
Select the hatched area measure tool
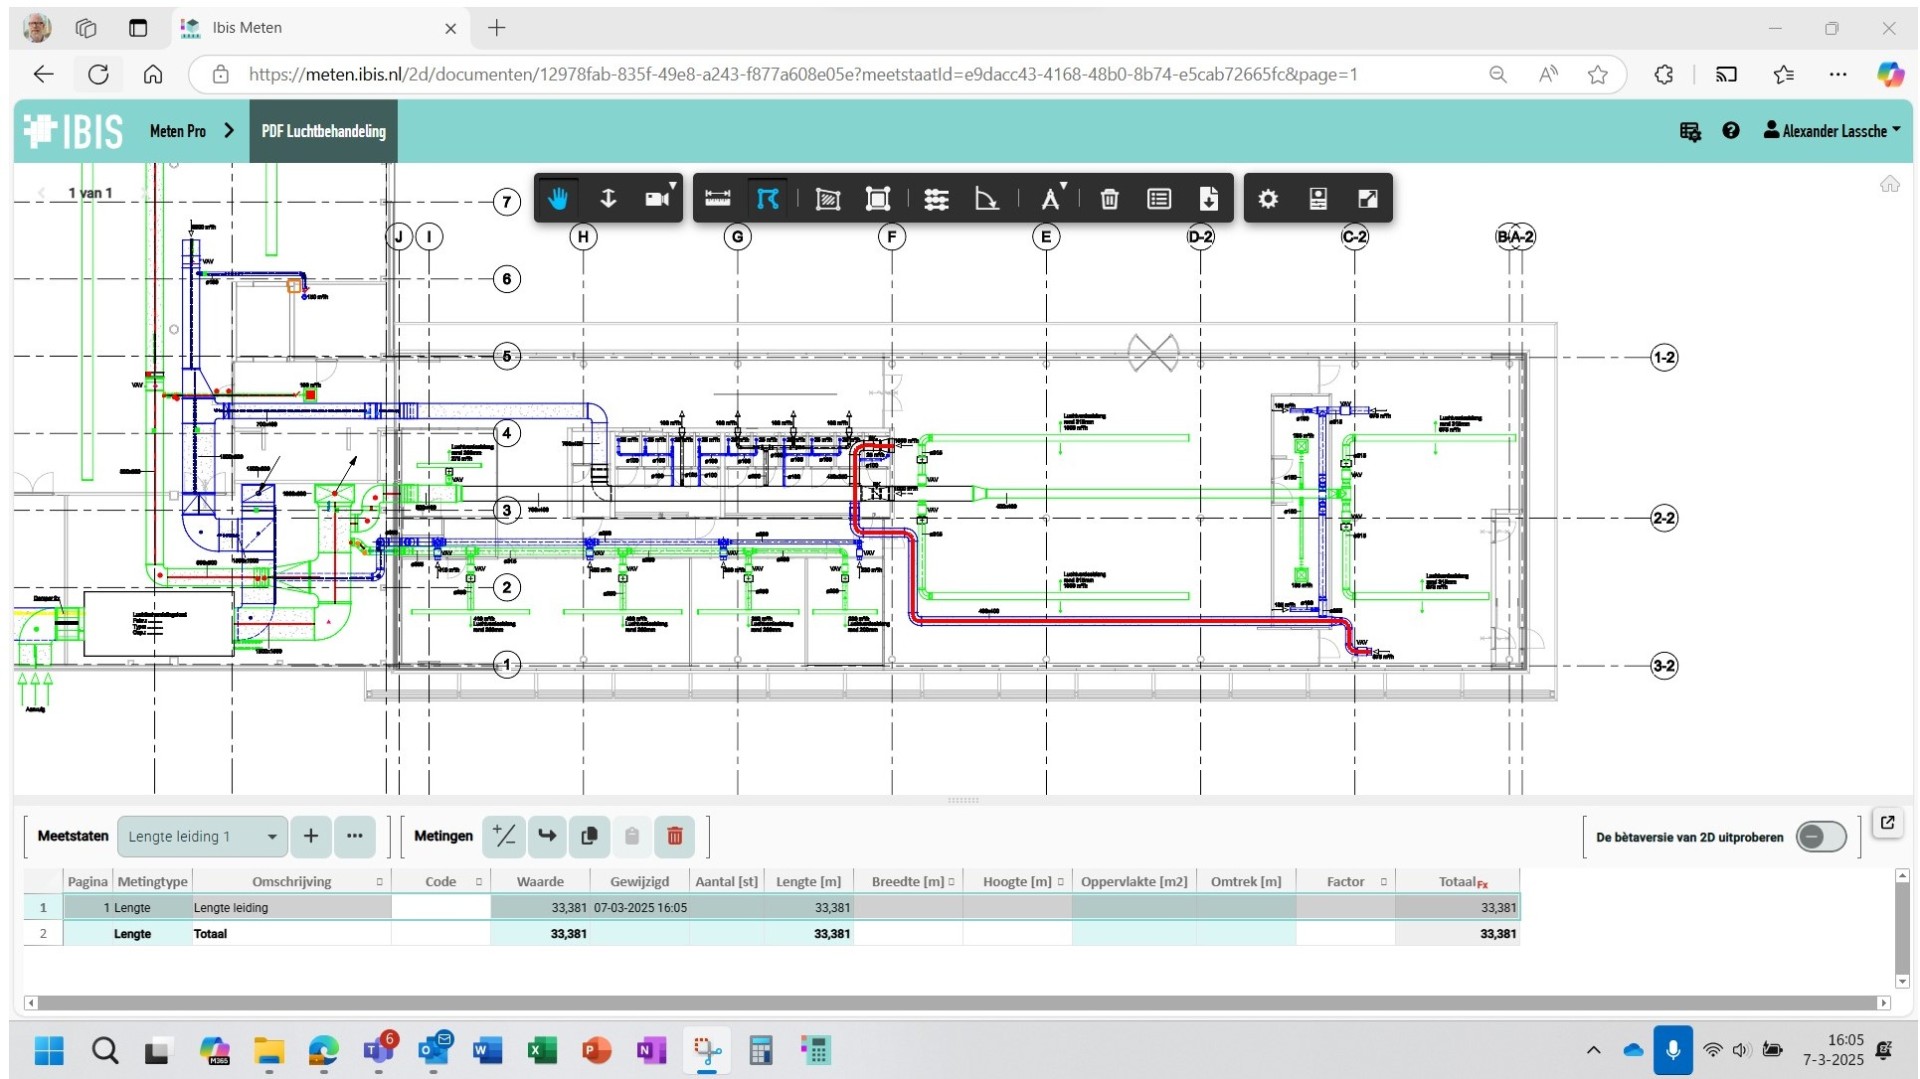[x=827, y=199]
